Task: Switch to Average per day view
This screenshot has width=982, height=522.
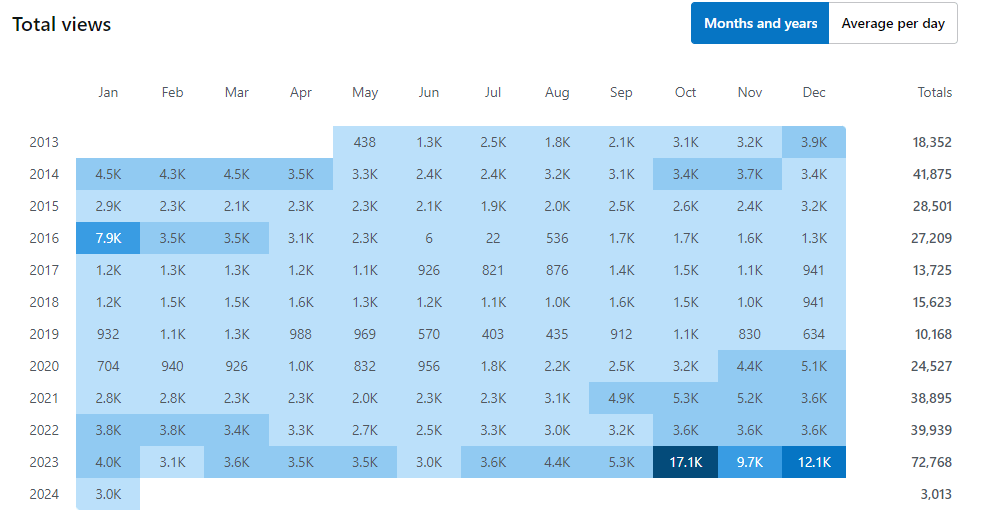Action: (x=892, y=23)
